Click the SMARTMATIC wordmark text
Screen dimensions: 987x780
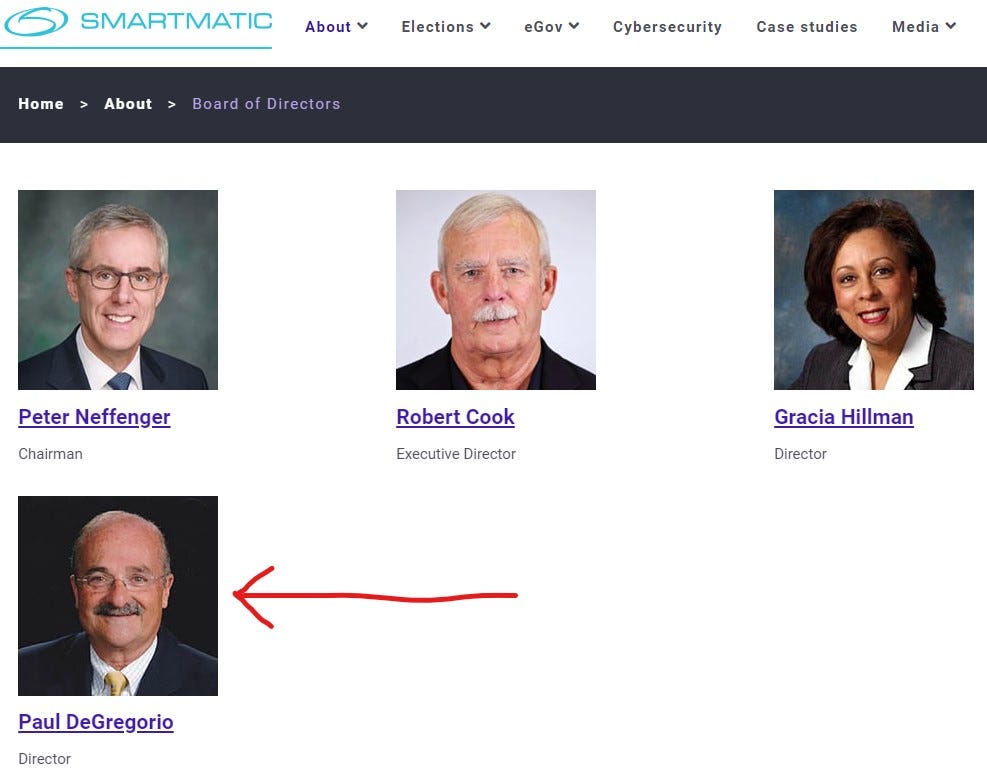tap(176, 21)
